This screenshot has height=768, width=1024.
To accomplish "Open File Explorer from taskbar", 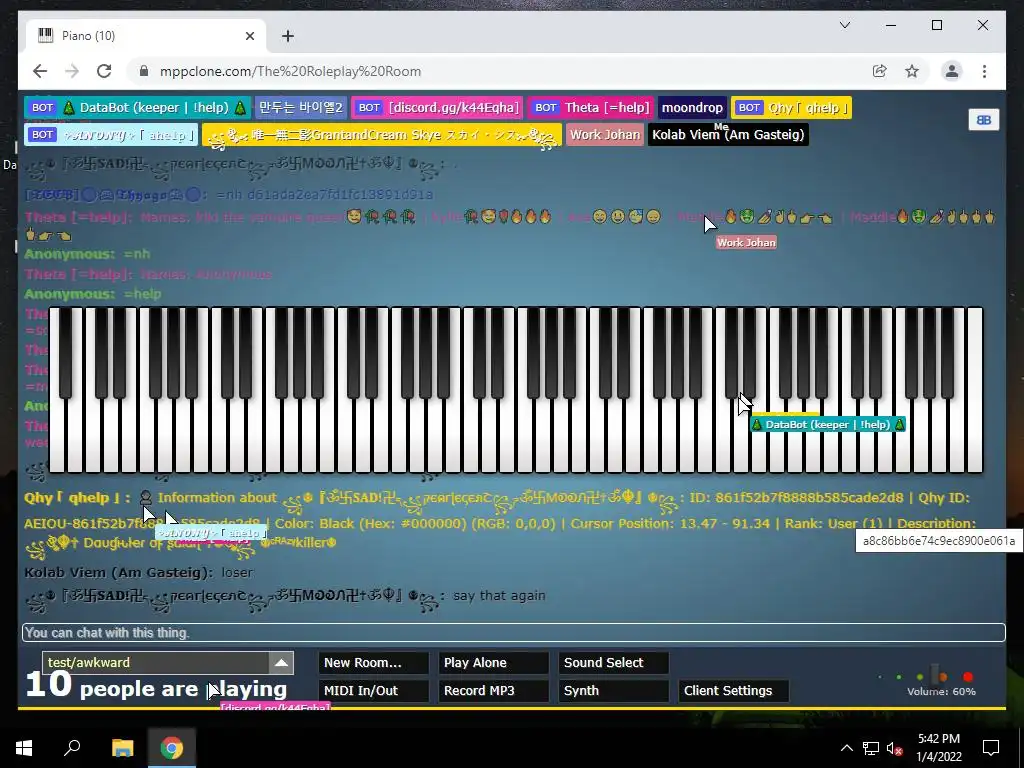I will coord(122,748).
